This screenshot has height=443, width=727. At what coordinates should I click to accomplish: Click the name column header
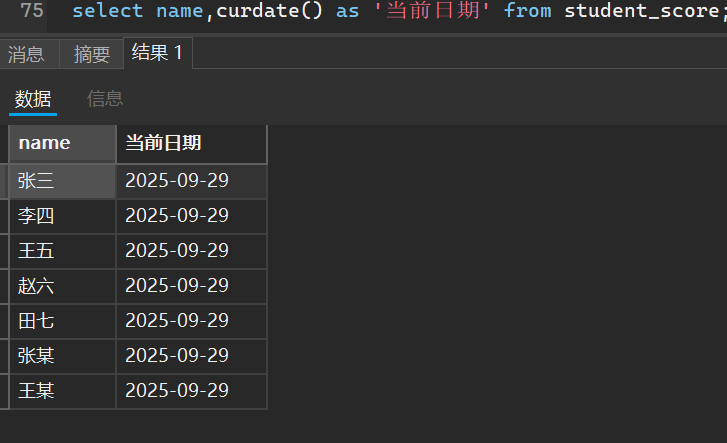tap(62, 143)
